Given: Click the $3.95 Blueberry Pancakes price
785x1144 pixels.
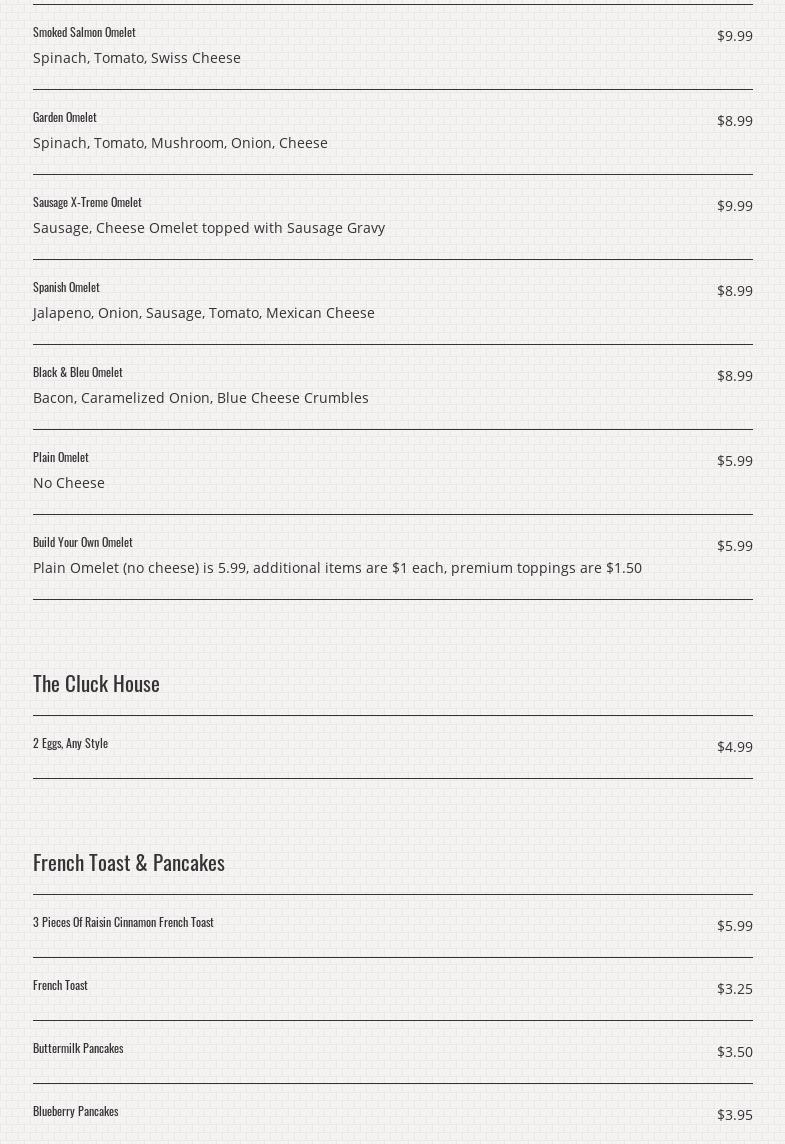Looking at the screenshot, I should click(734, 1115).
